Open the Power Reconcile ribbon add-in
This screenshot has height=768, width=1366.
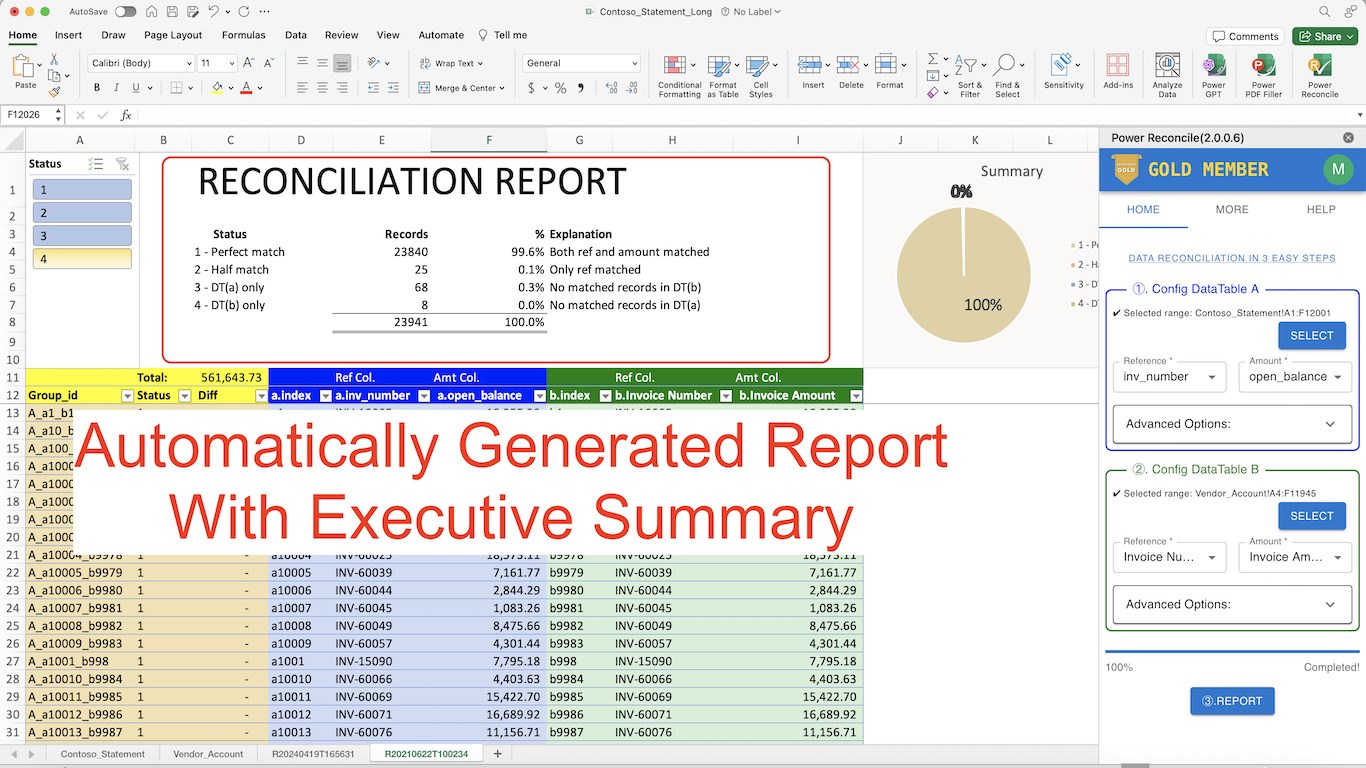click(1320, 75)
